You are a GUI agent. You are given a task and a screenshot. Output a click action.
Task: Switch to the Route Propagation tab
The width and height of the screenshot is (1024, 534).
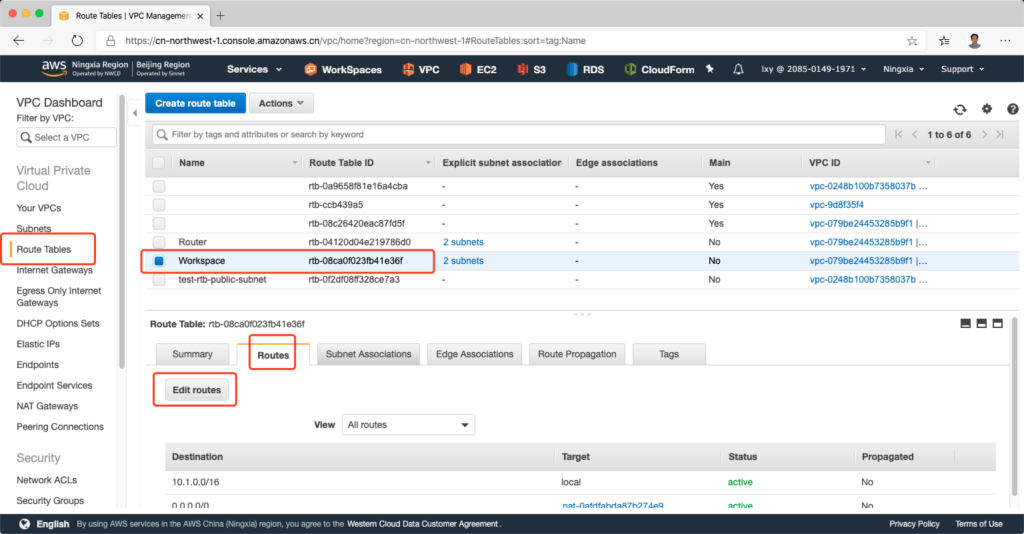pos(578,354)
